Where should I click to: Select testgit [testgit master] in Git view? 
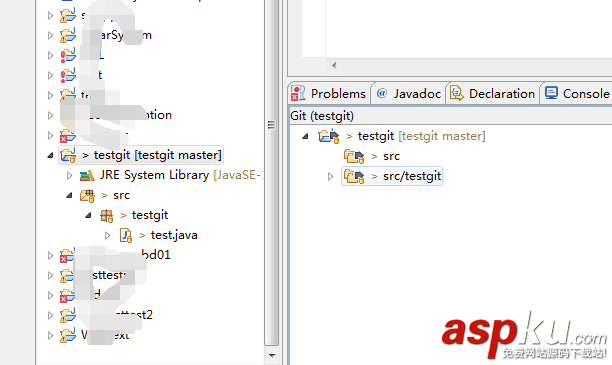pos(422,136)
